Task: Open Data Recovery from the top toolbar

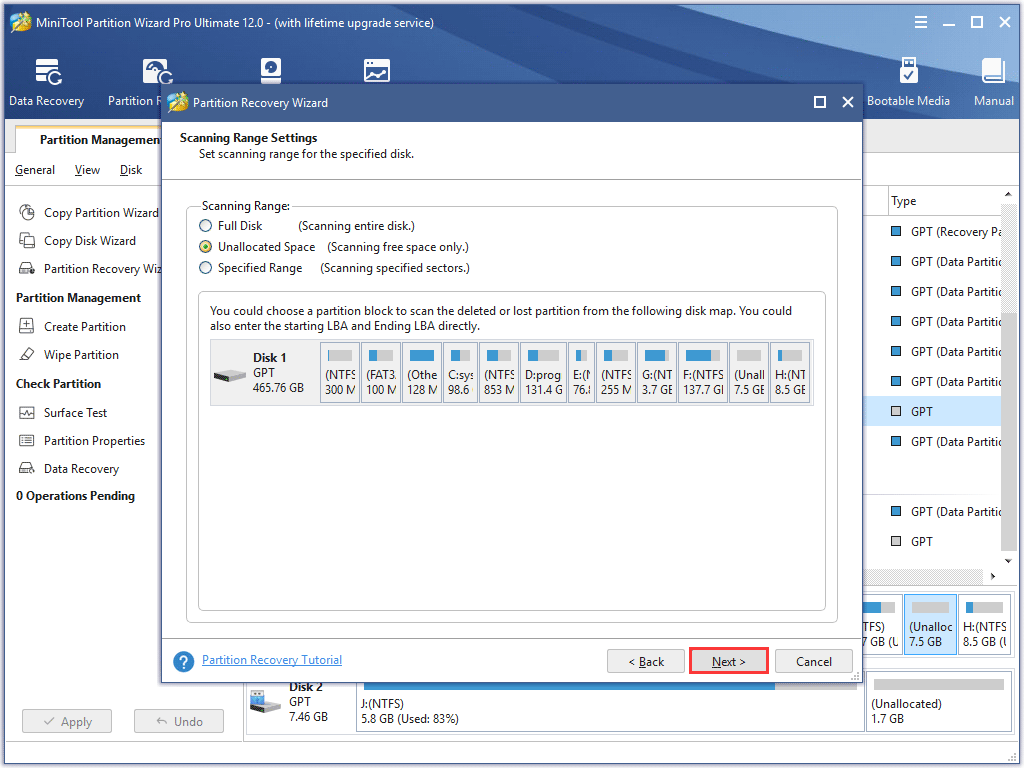Action: pos(46,82)
